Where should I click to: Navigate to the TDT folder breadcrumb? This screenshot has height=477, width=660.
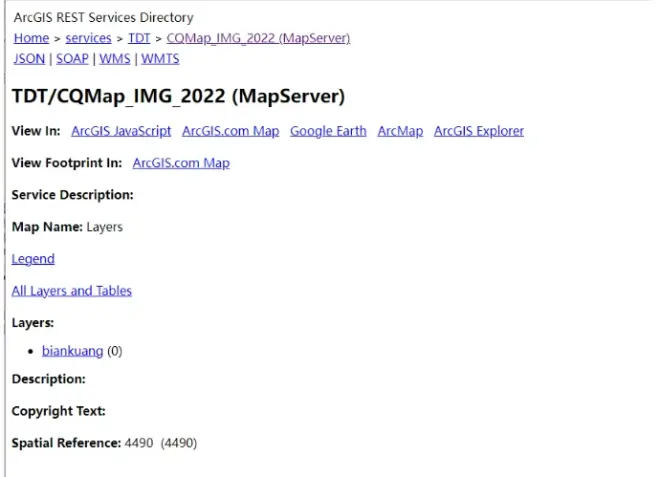click(x=139, y=38)
